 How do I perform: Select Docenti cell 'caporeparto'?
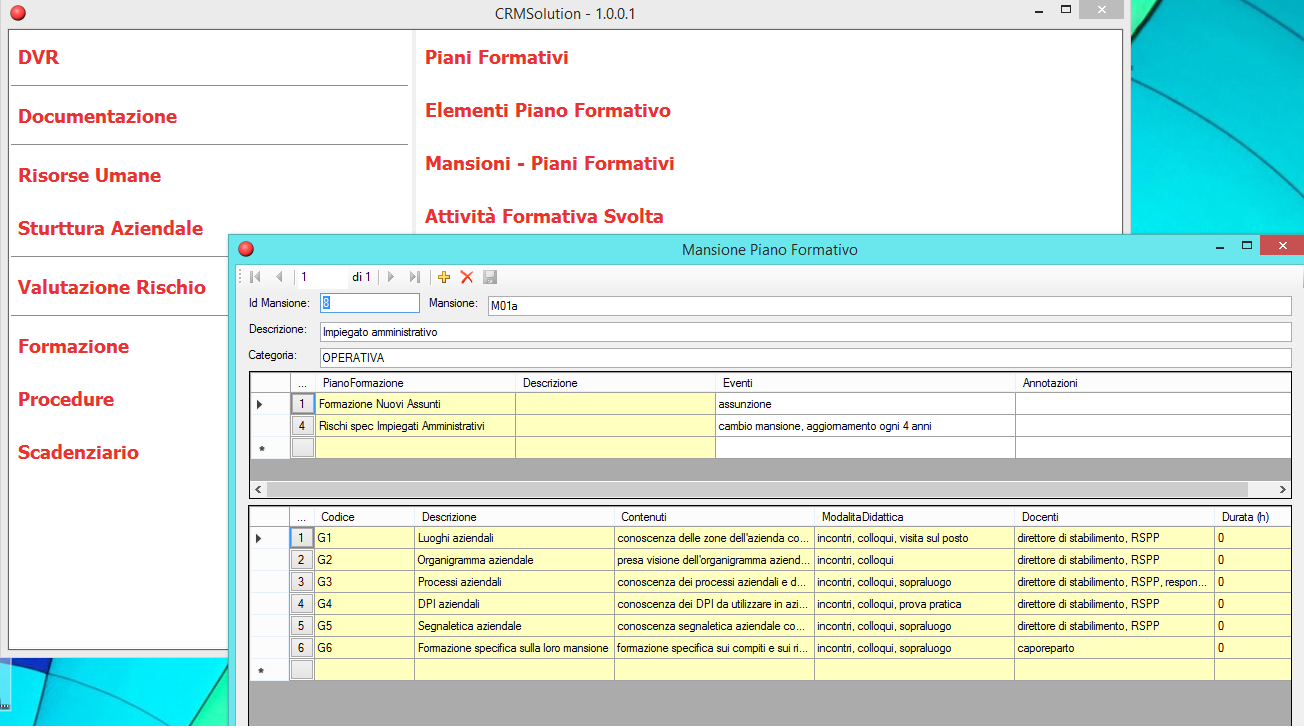pyautogui.click(x=1114, y=648)
